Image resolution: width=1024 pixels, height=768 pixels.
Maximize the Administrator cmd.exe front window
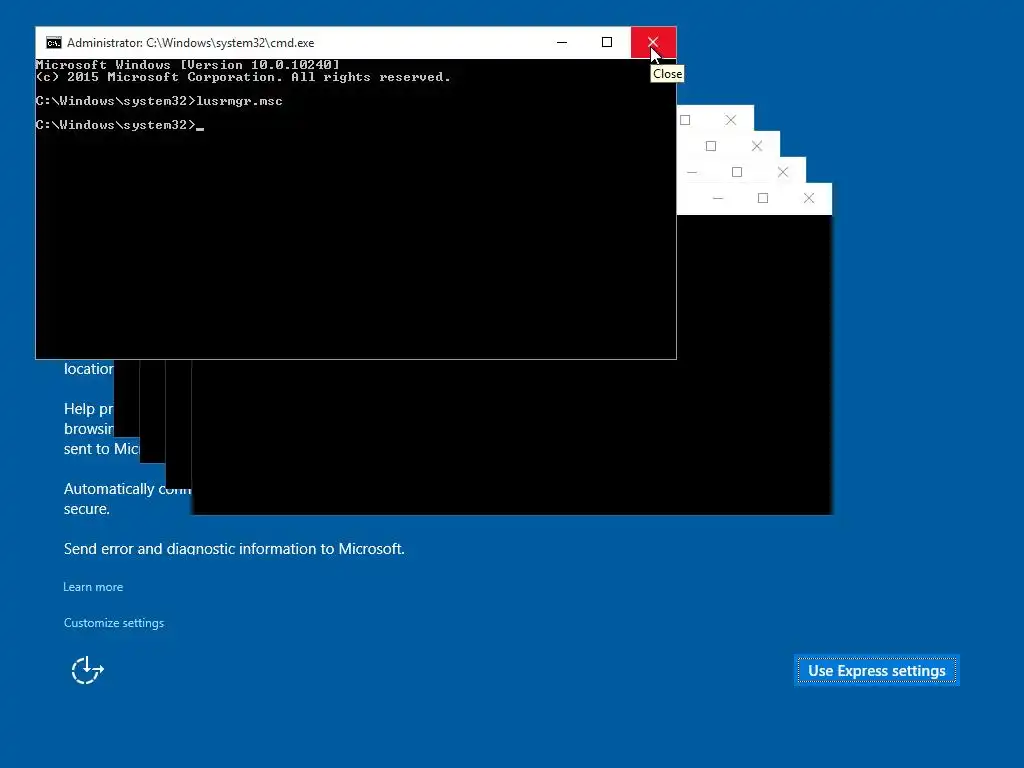coord(607,42)
